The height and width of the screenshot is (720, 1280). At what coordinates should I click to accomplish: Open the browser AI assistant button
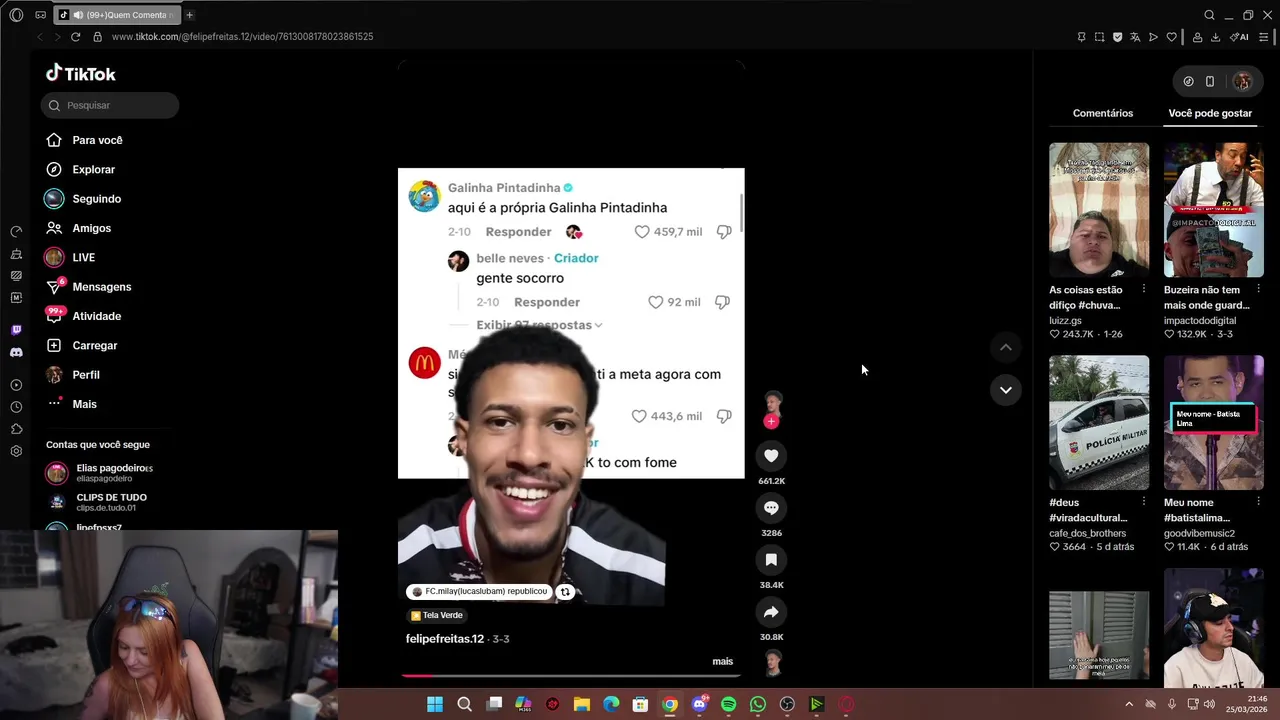1241,37
